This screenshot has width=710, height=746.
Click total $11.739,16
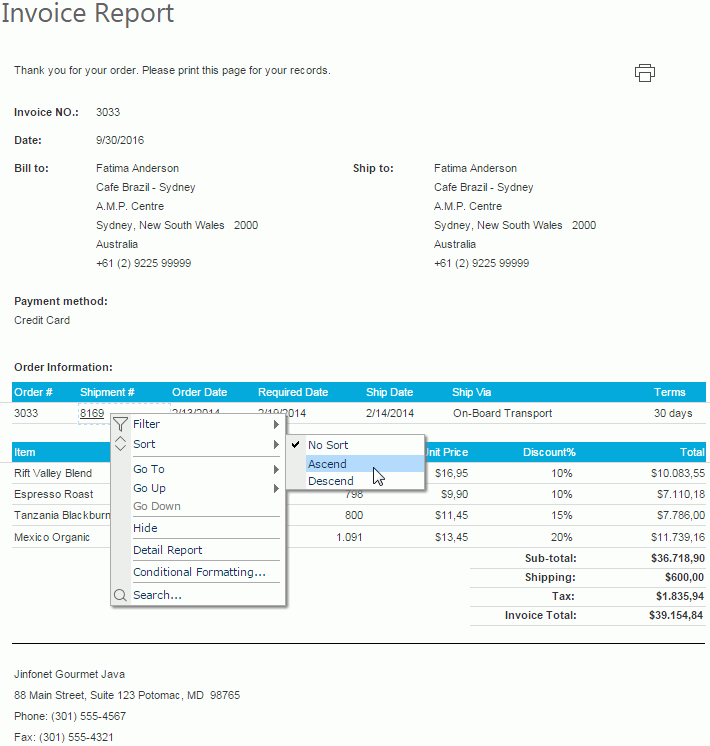(678, 537)
